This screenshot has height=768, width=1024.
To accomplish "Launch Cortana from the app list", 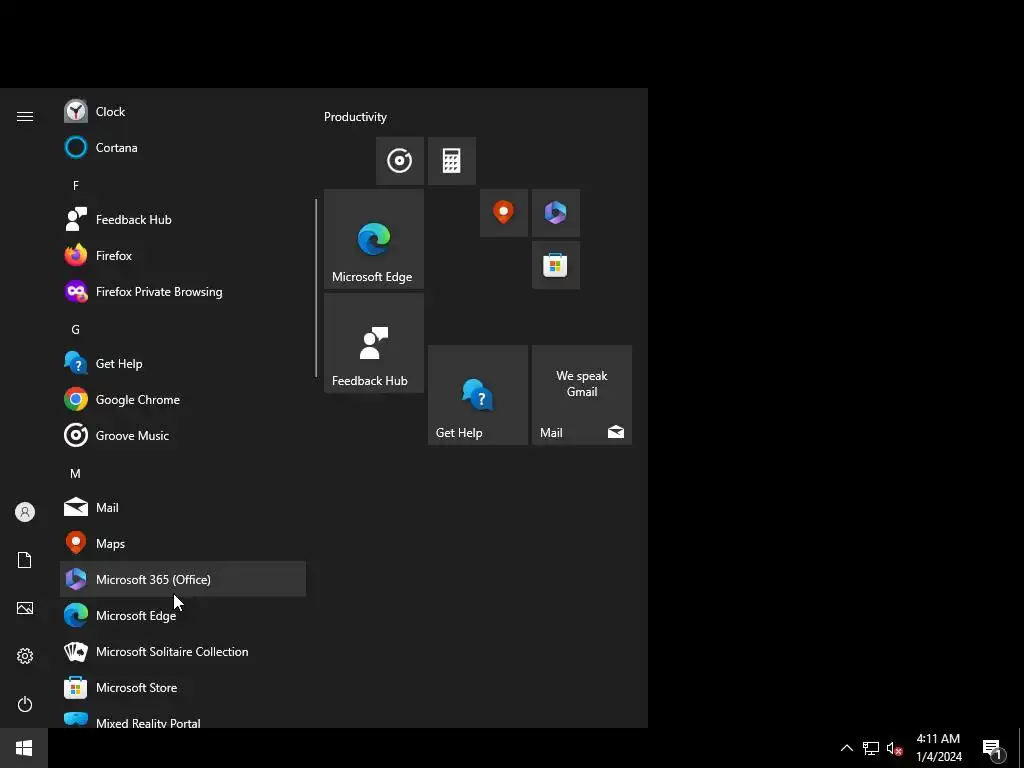I will point(183,148).
